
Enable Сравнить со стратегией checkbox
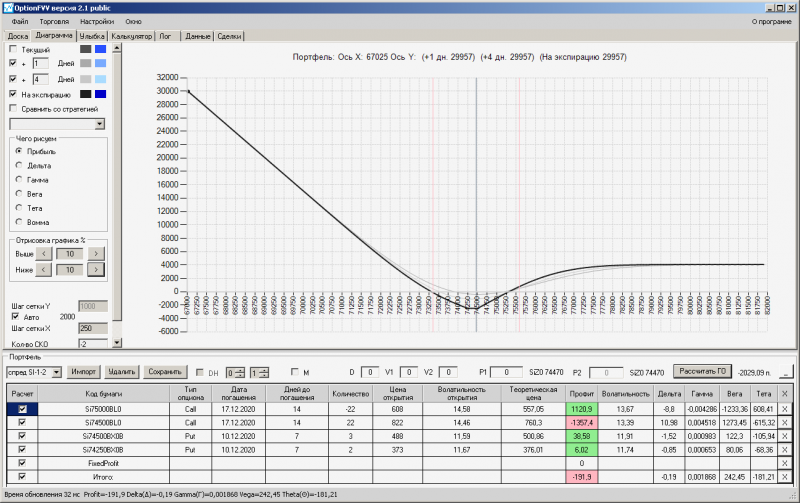(x=13, y=108)
